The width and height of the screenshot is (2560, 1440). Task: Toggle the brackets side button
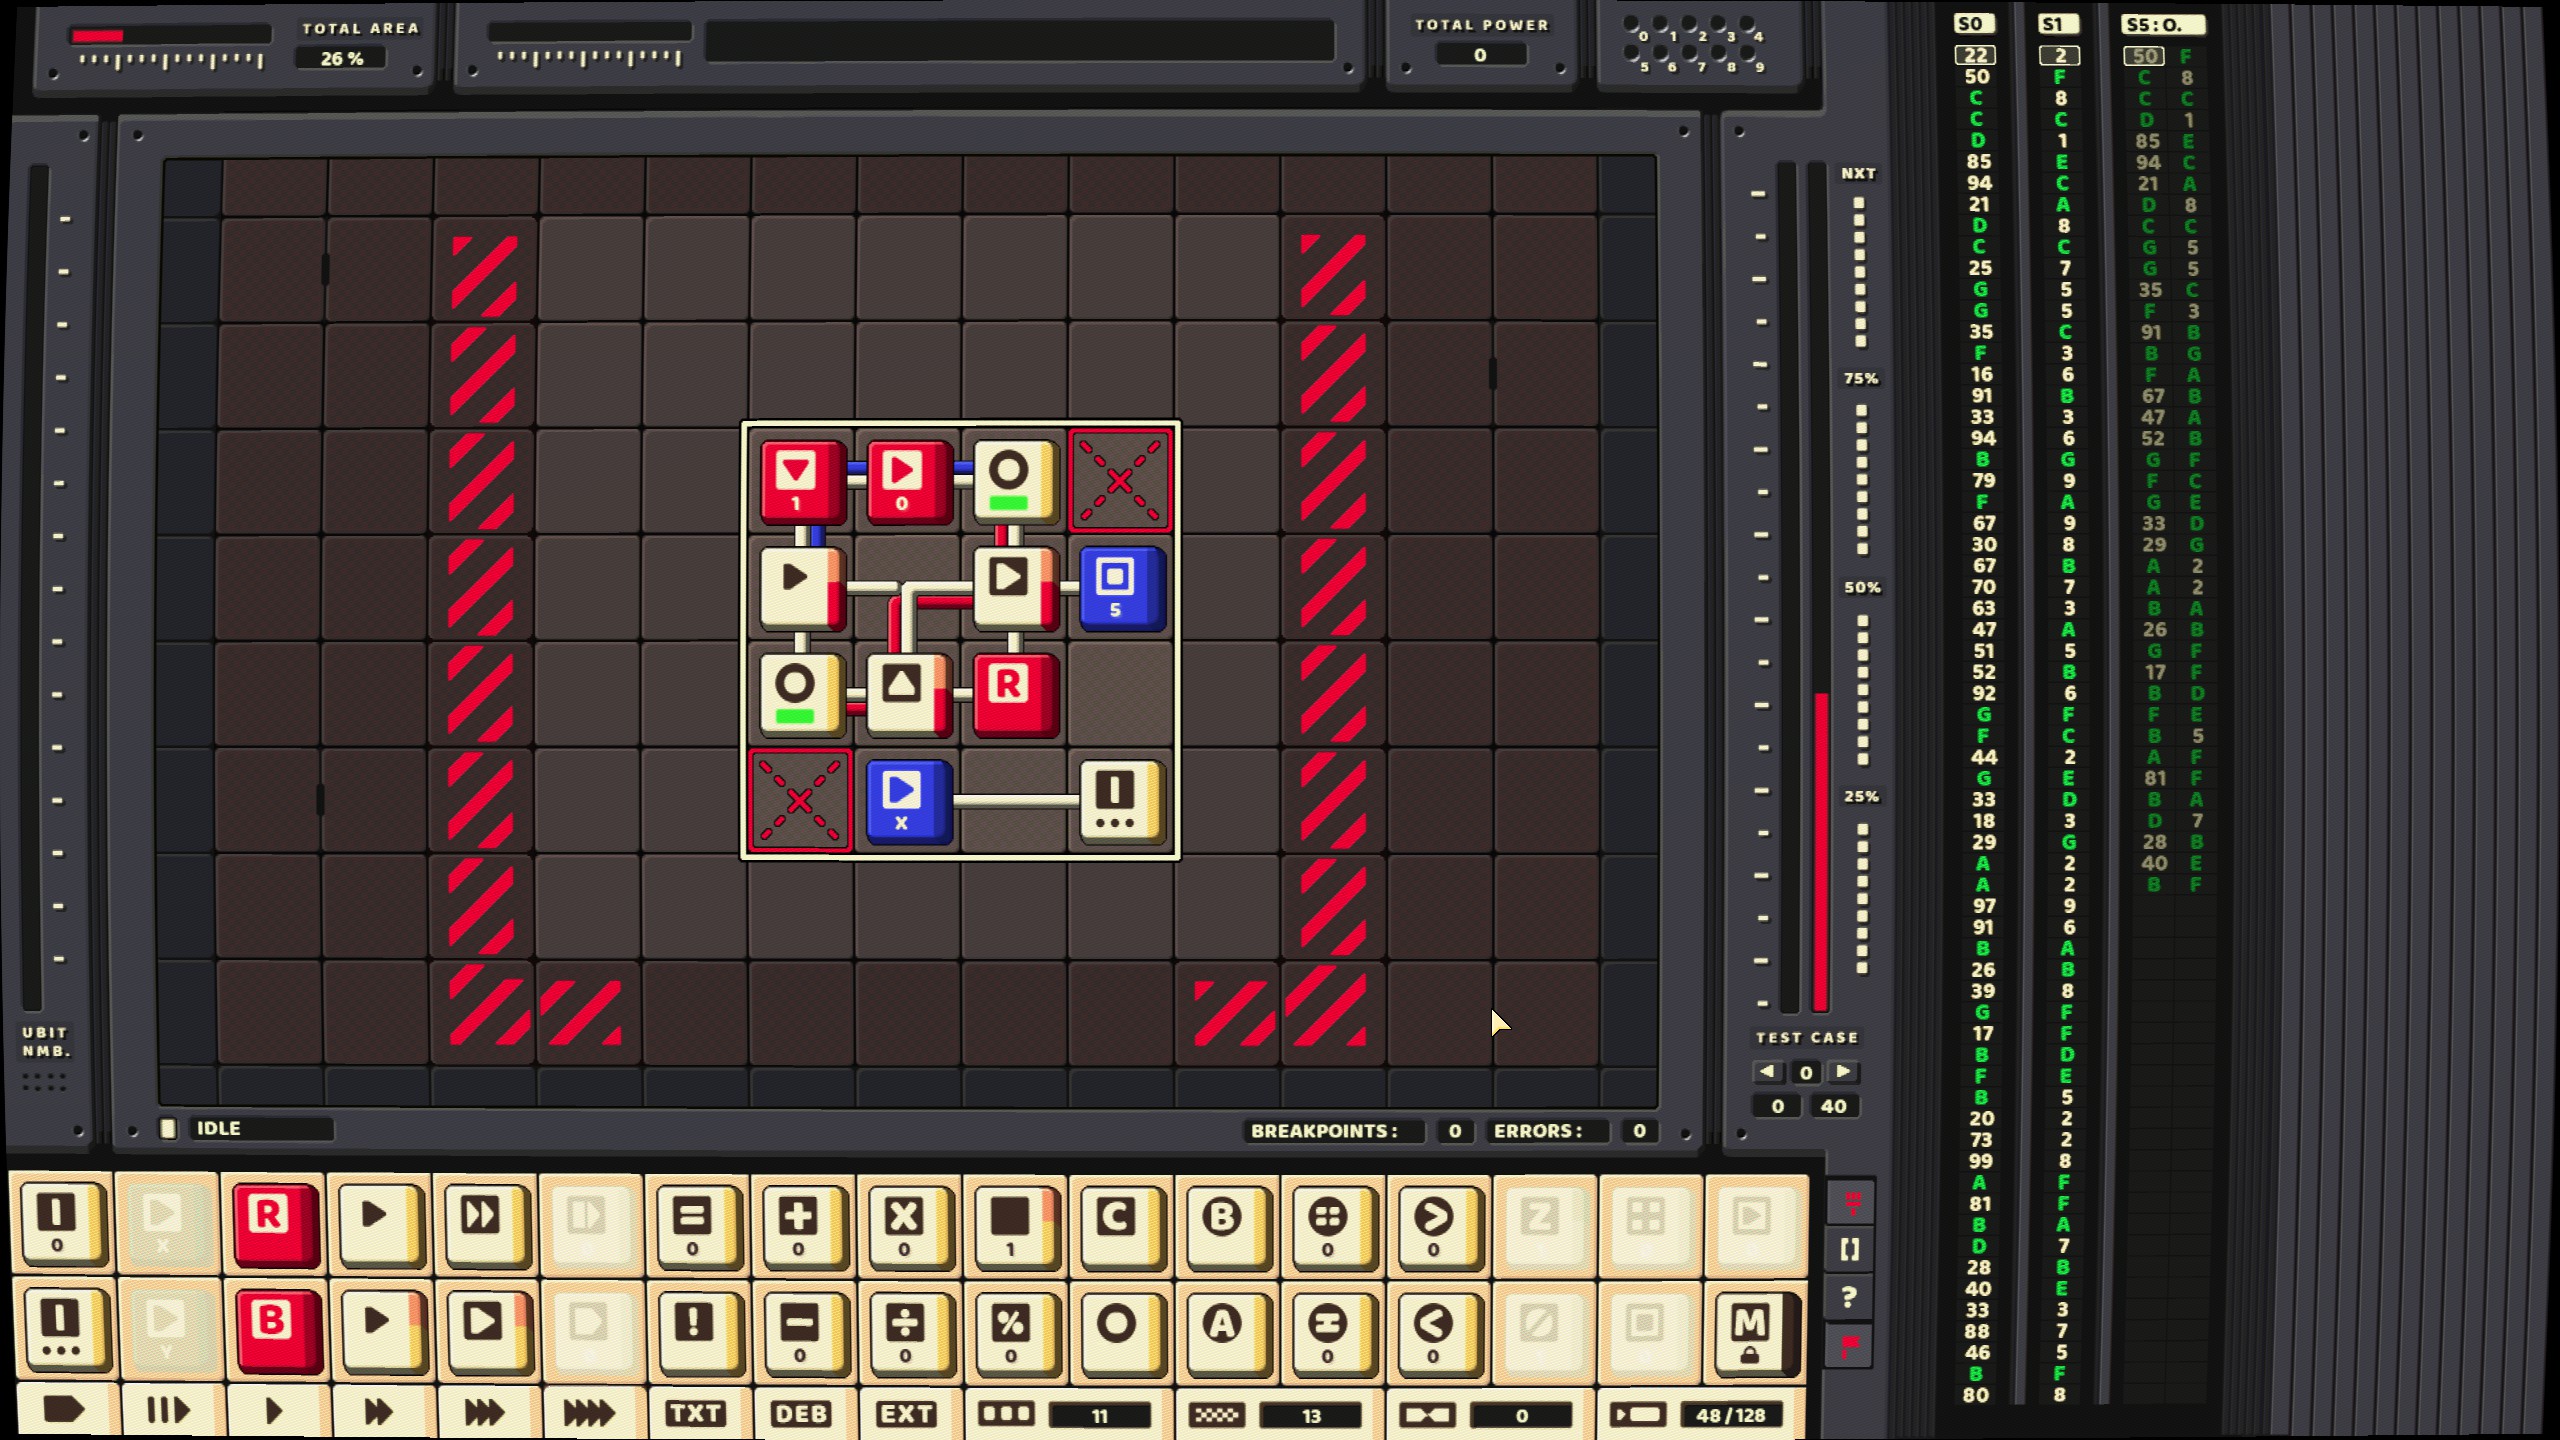click(x=1850, y=1249)
